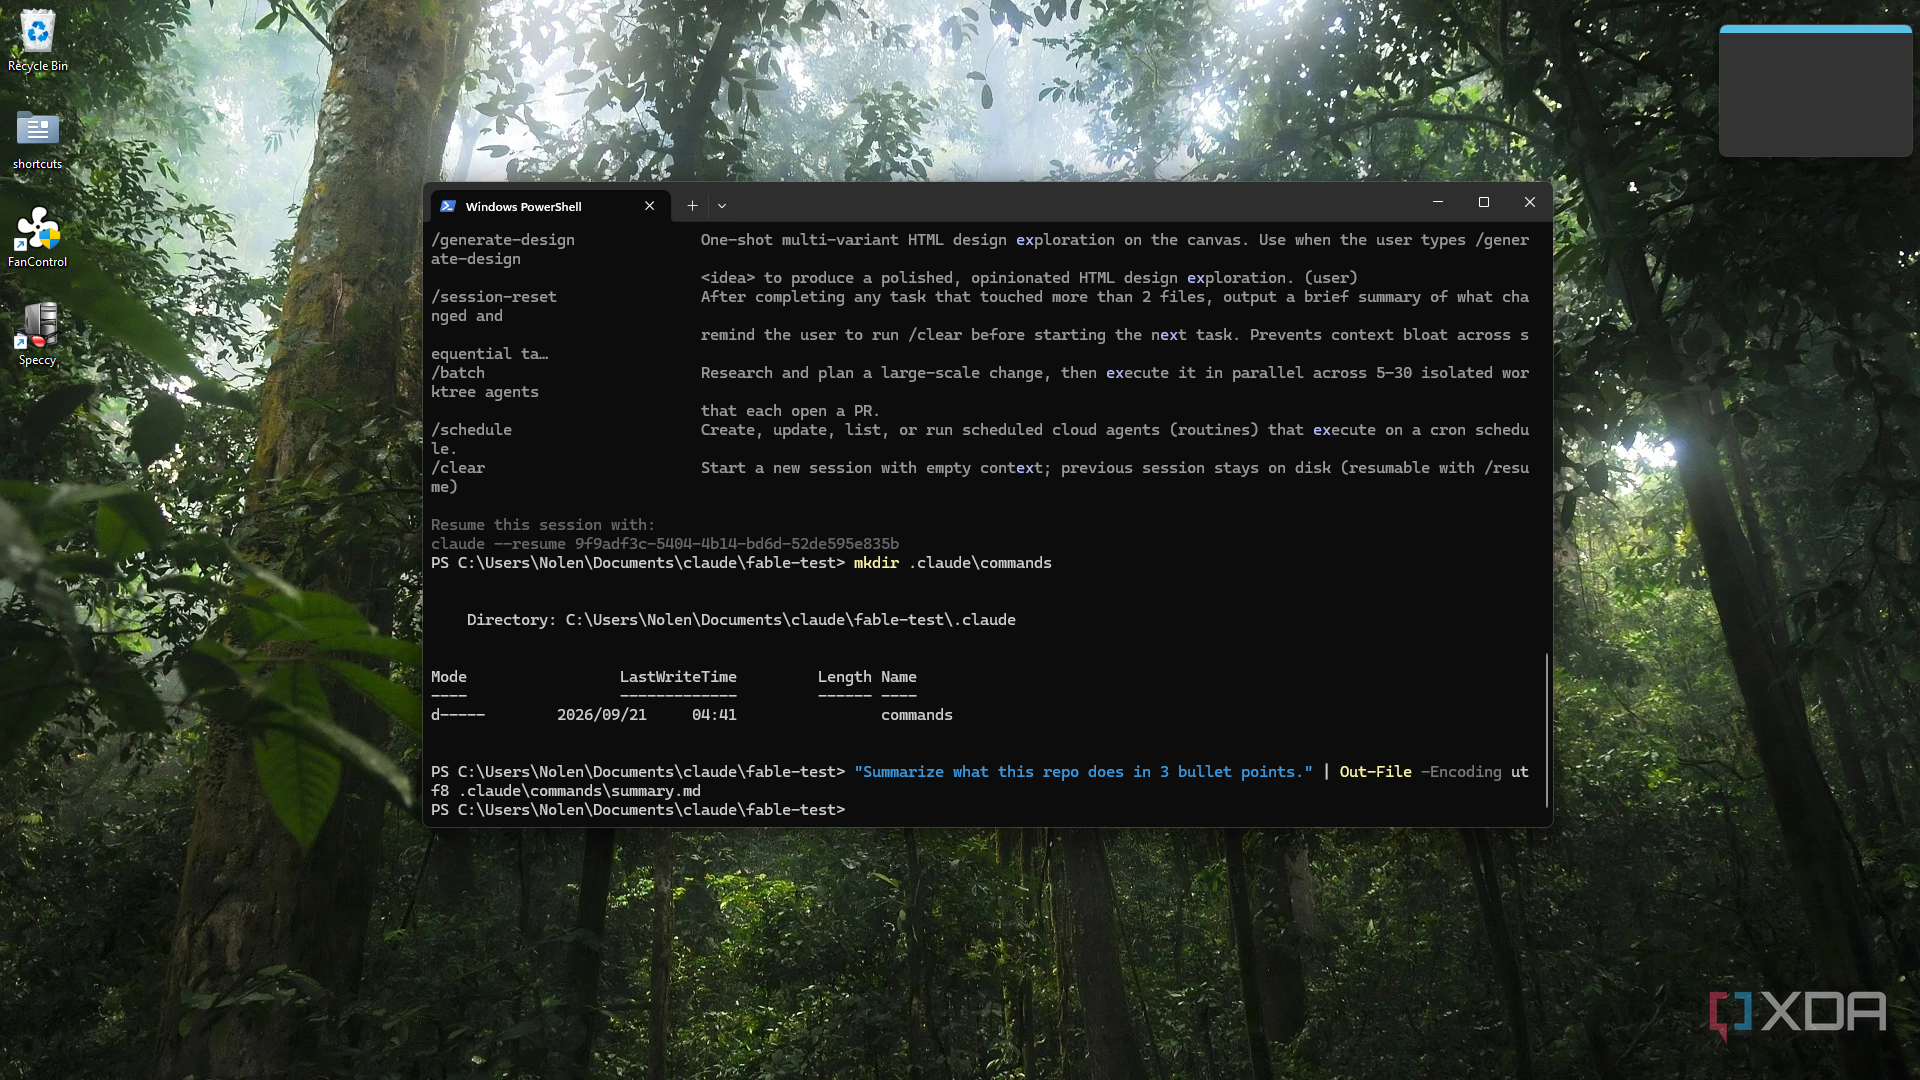Expand the terminal profile dropdown

coord(722,206)
